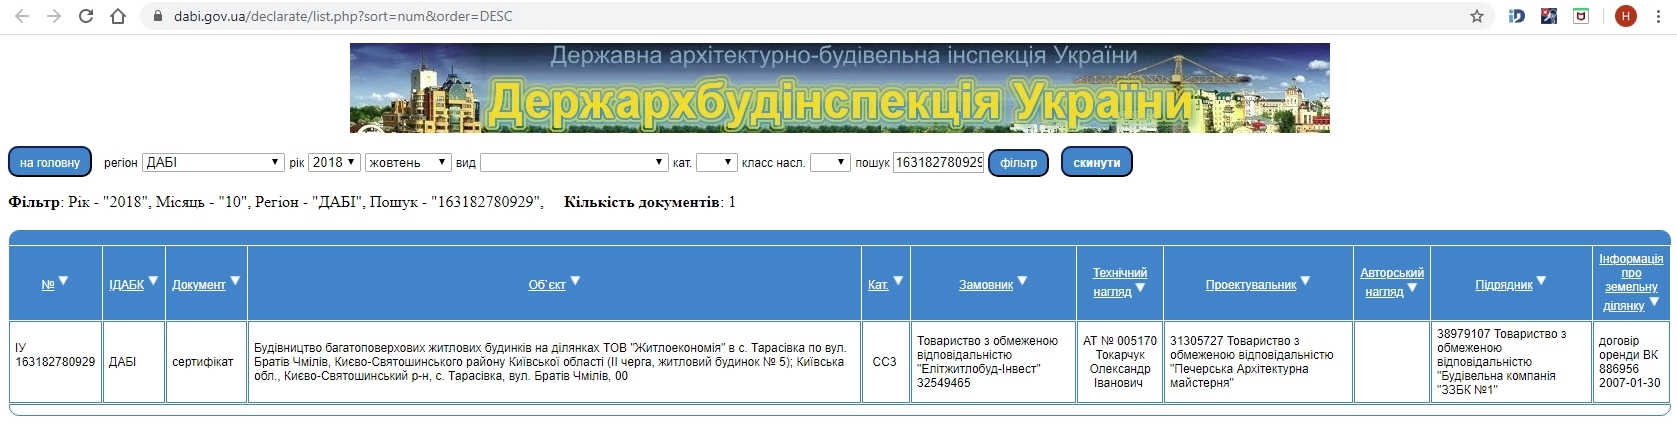The height and width of the screenshot is (425, 1677).
Task: Bookmark this page with star icon
Action: click(x=1477, y=16)
